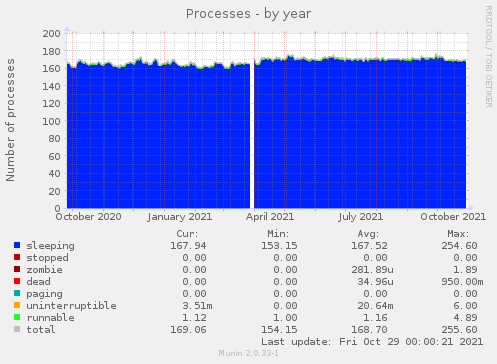Click the blue sleeping legend swatch
497x364 pixels.
point(17,245)
